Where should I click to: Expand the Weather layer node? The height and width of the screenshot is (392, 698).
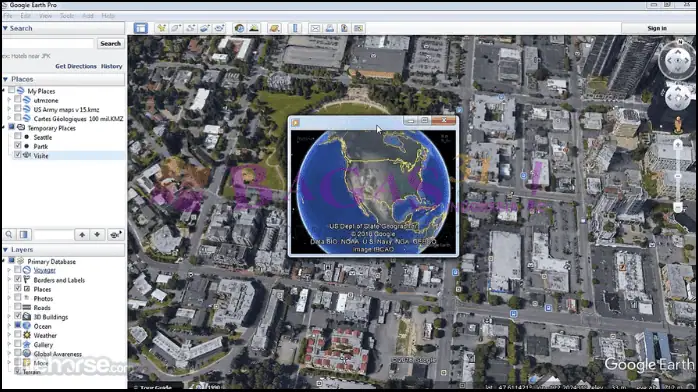pos(9,335)
